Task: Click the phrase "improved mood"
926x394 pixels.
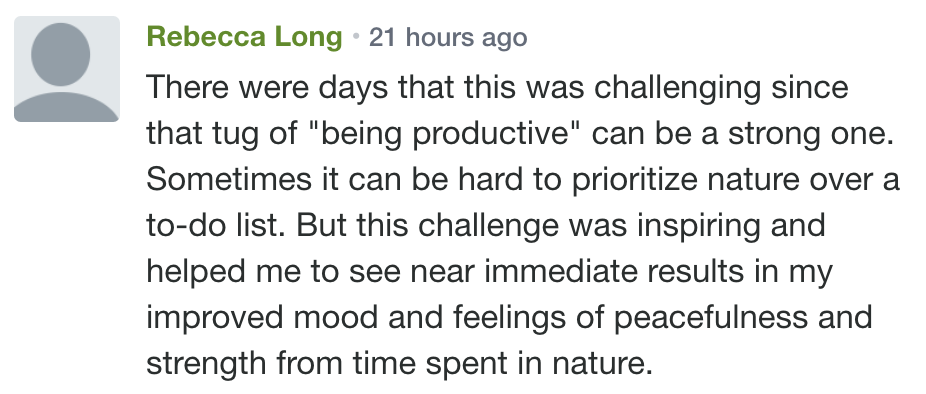Action: (262, 317)
